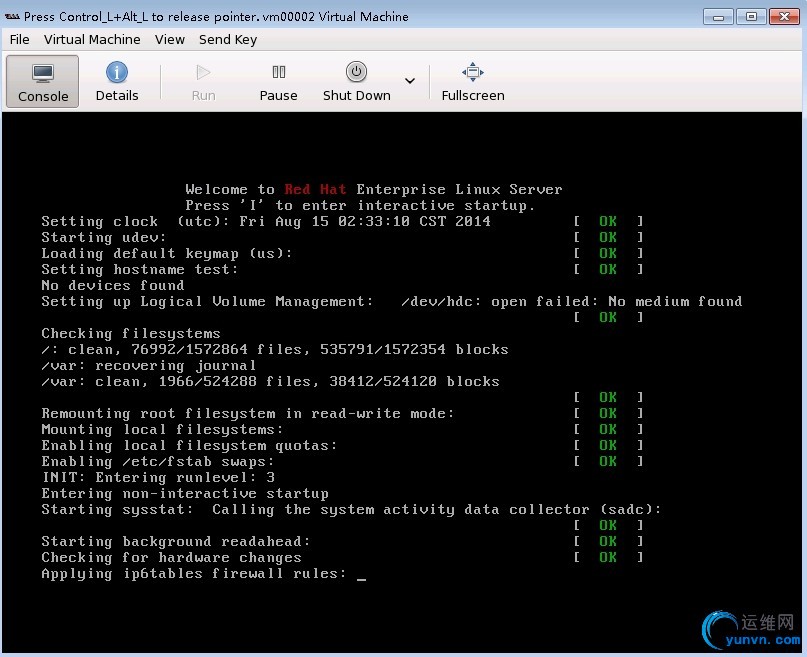This screenshot has width=807, height=657.
Task: Pause the virtual machine
Action: point(278,82)
